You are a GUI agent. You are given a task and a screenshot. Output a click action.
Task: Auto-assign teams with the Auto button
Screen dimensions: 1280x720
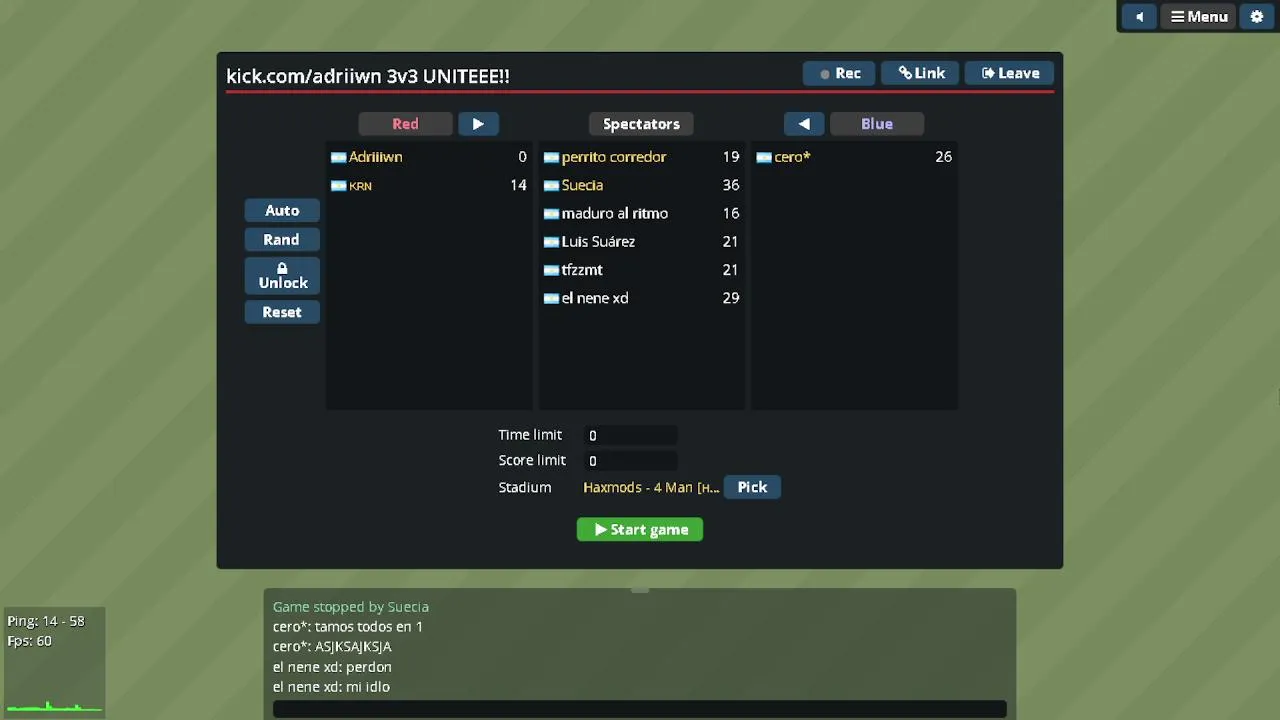click(x=282, y=210)
